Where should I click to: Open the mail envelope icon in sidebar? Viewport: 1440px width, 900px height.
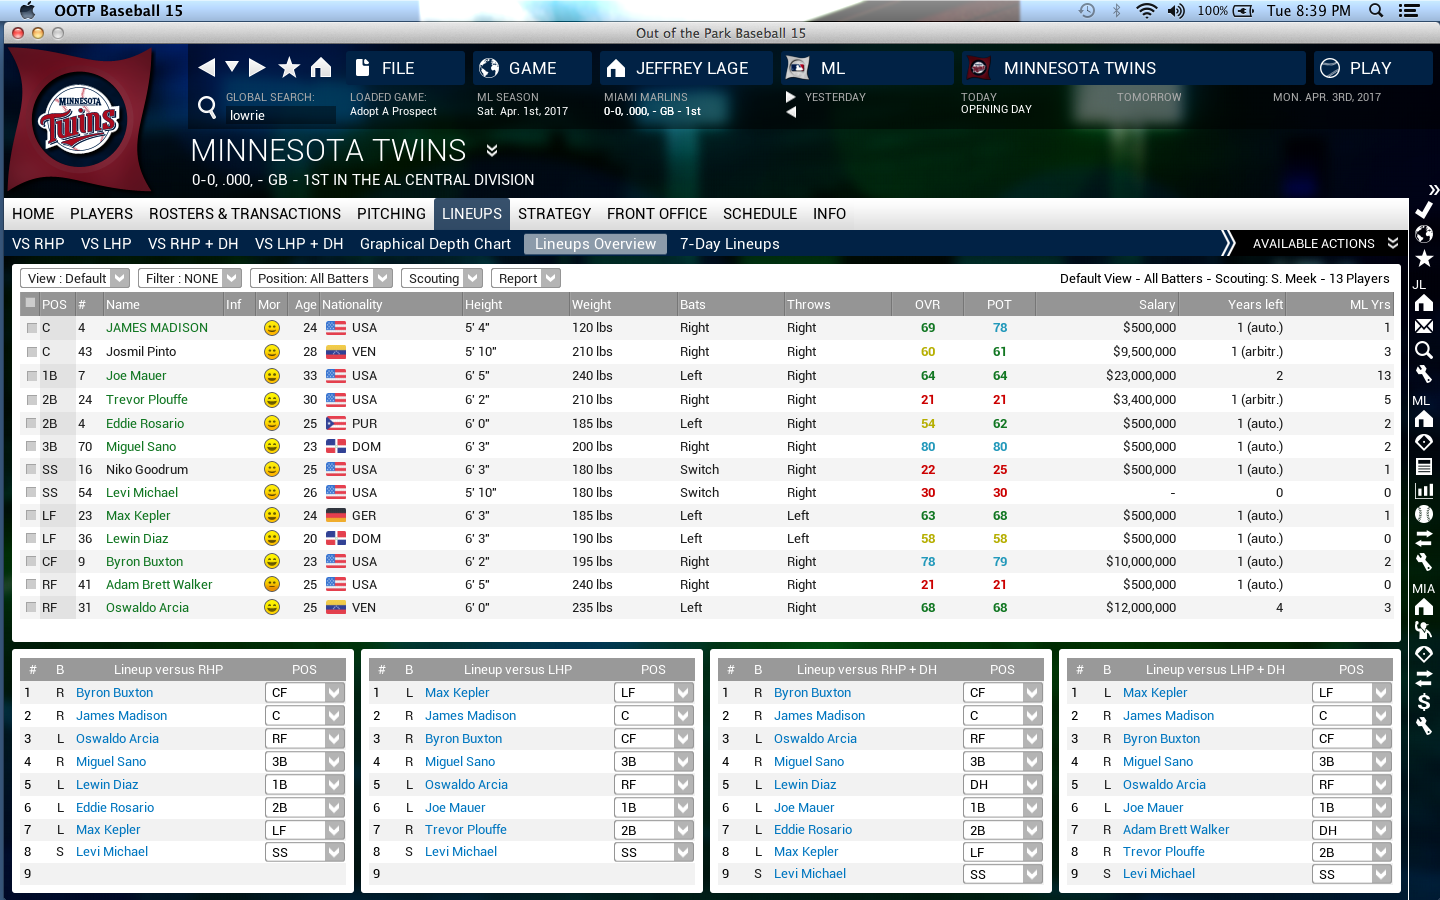(1424, 326)
